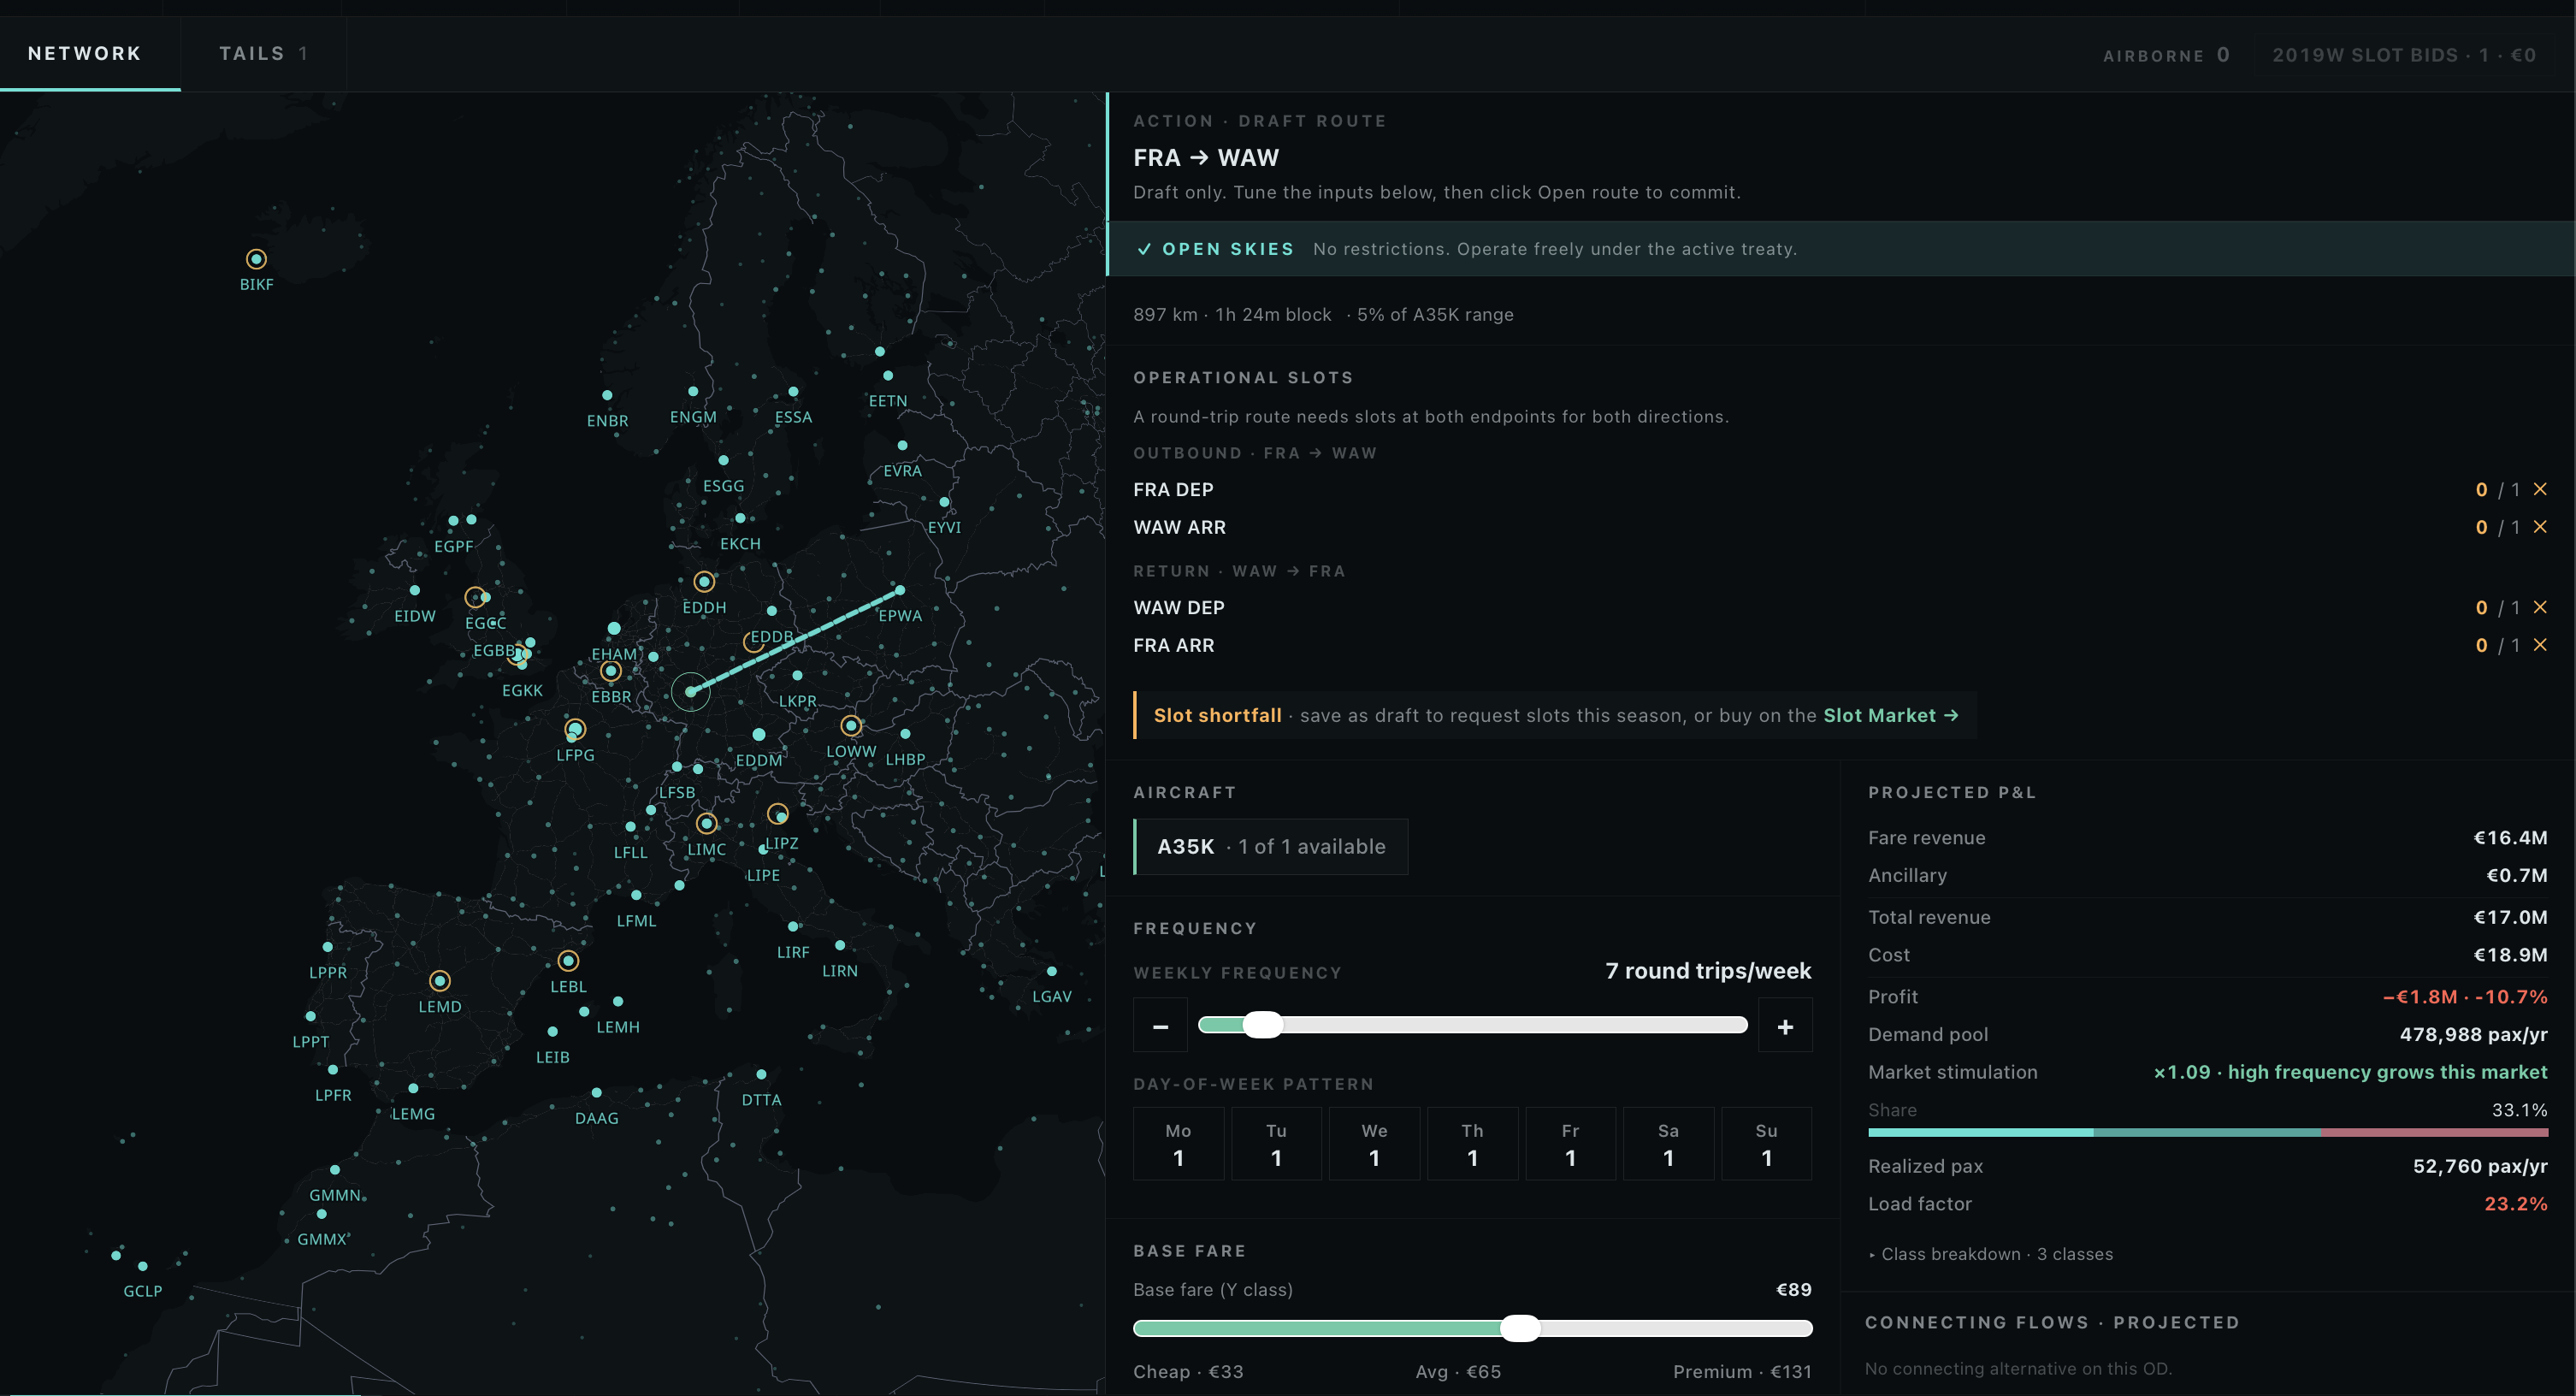Open the Slot Market link
This screenshot has width=2576, height=1396.
[1890, 715]
